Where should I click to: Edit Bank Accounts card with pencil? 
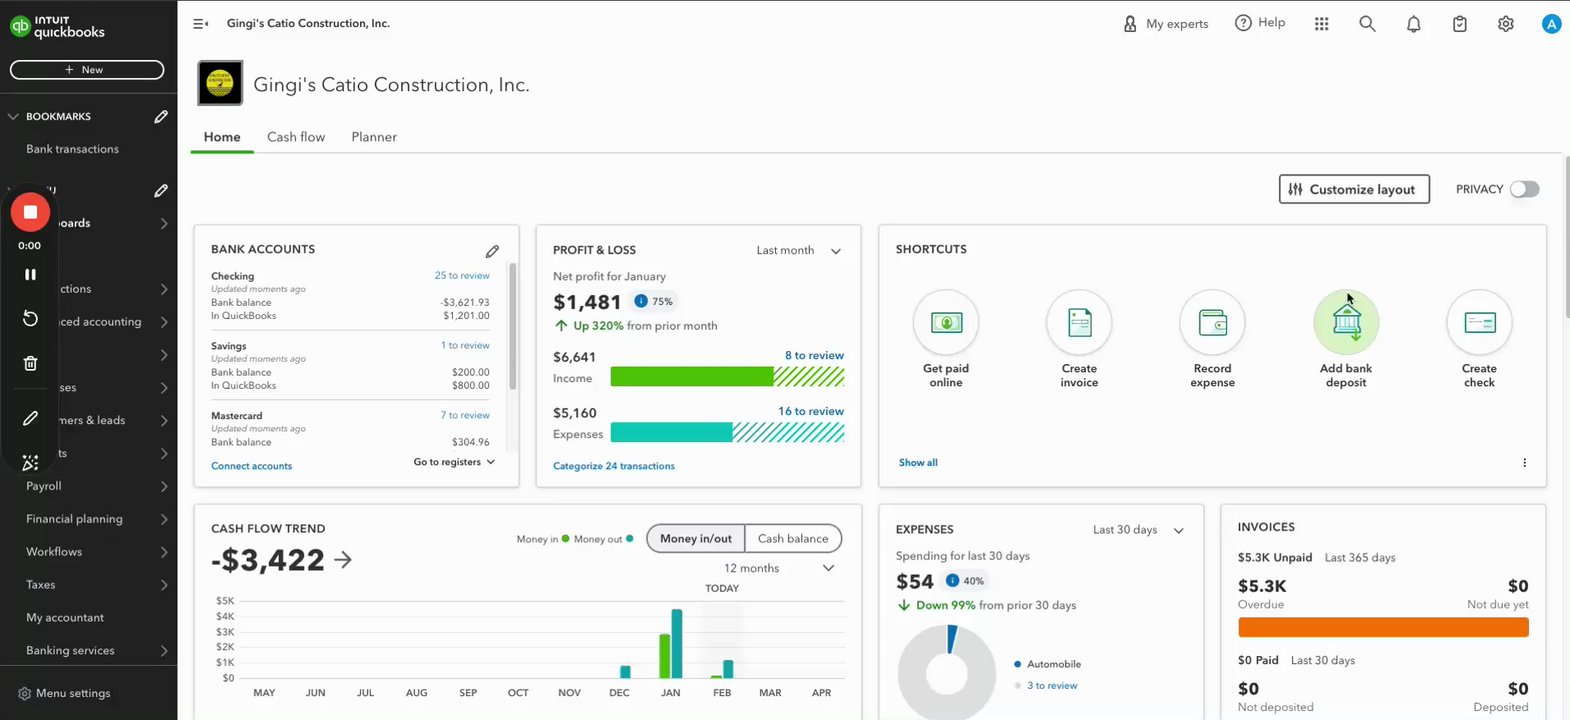click(492, 251)
